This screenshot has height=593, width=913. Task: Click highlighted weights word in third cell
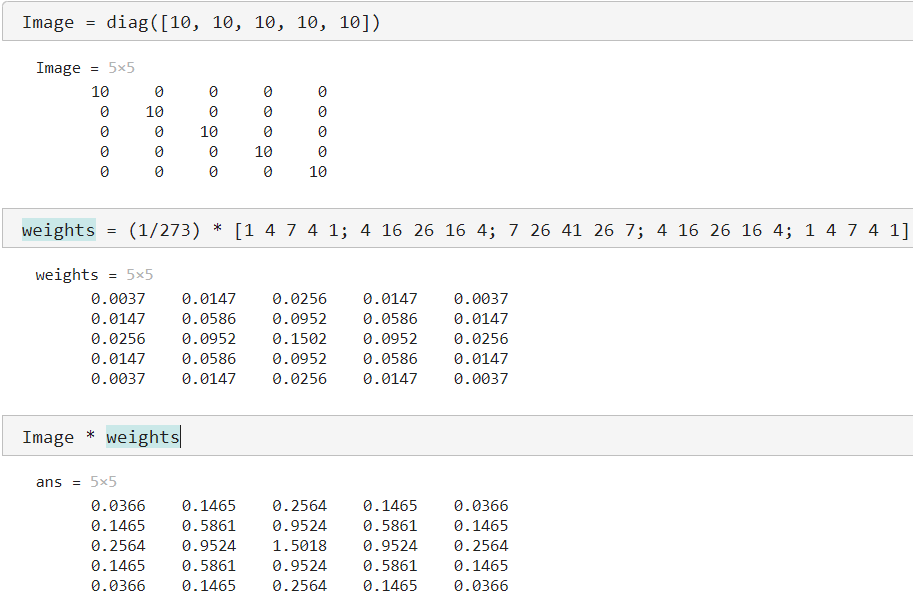click(x=143, y=437)
